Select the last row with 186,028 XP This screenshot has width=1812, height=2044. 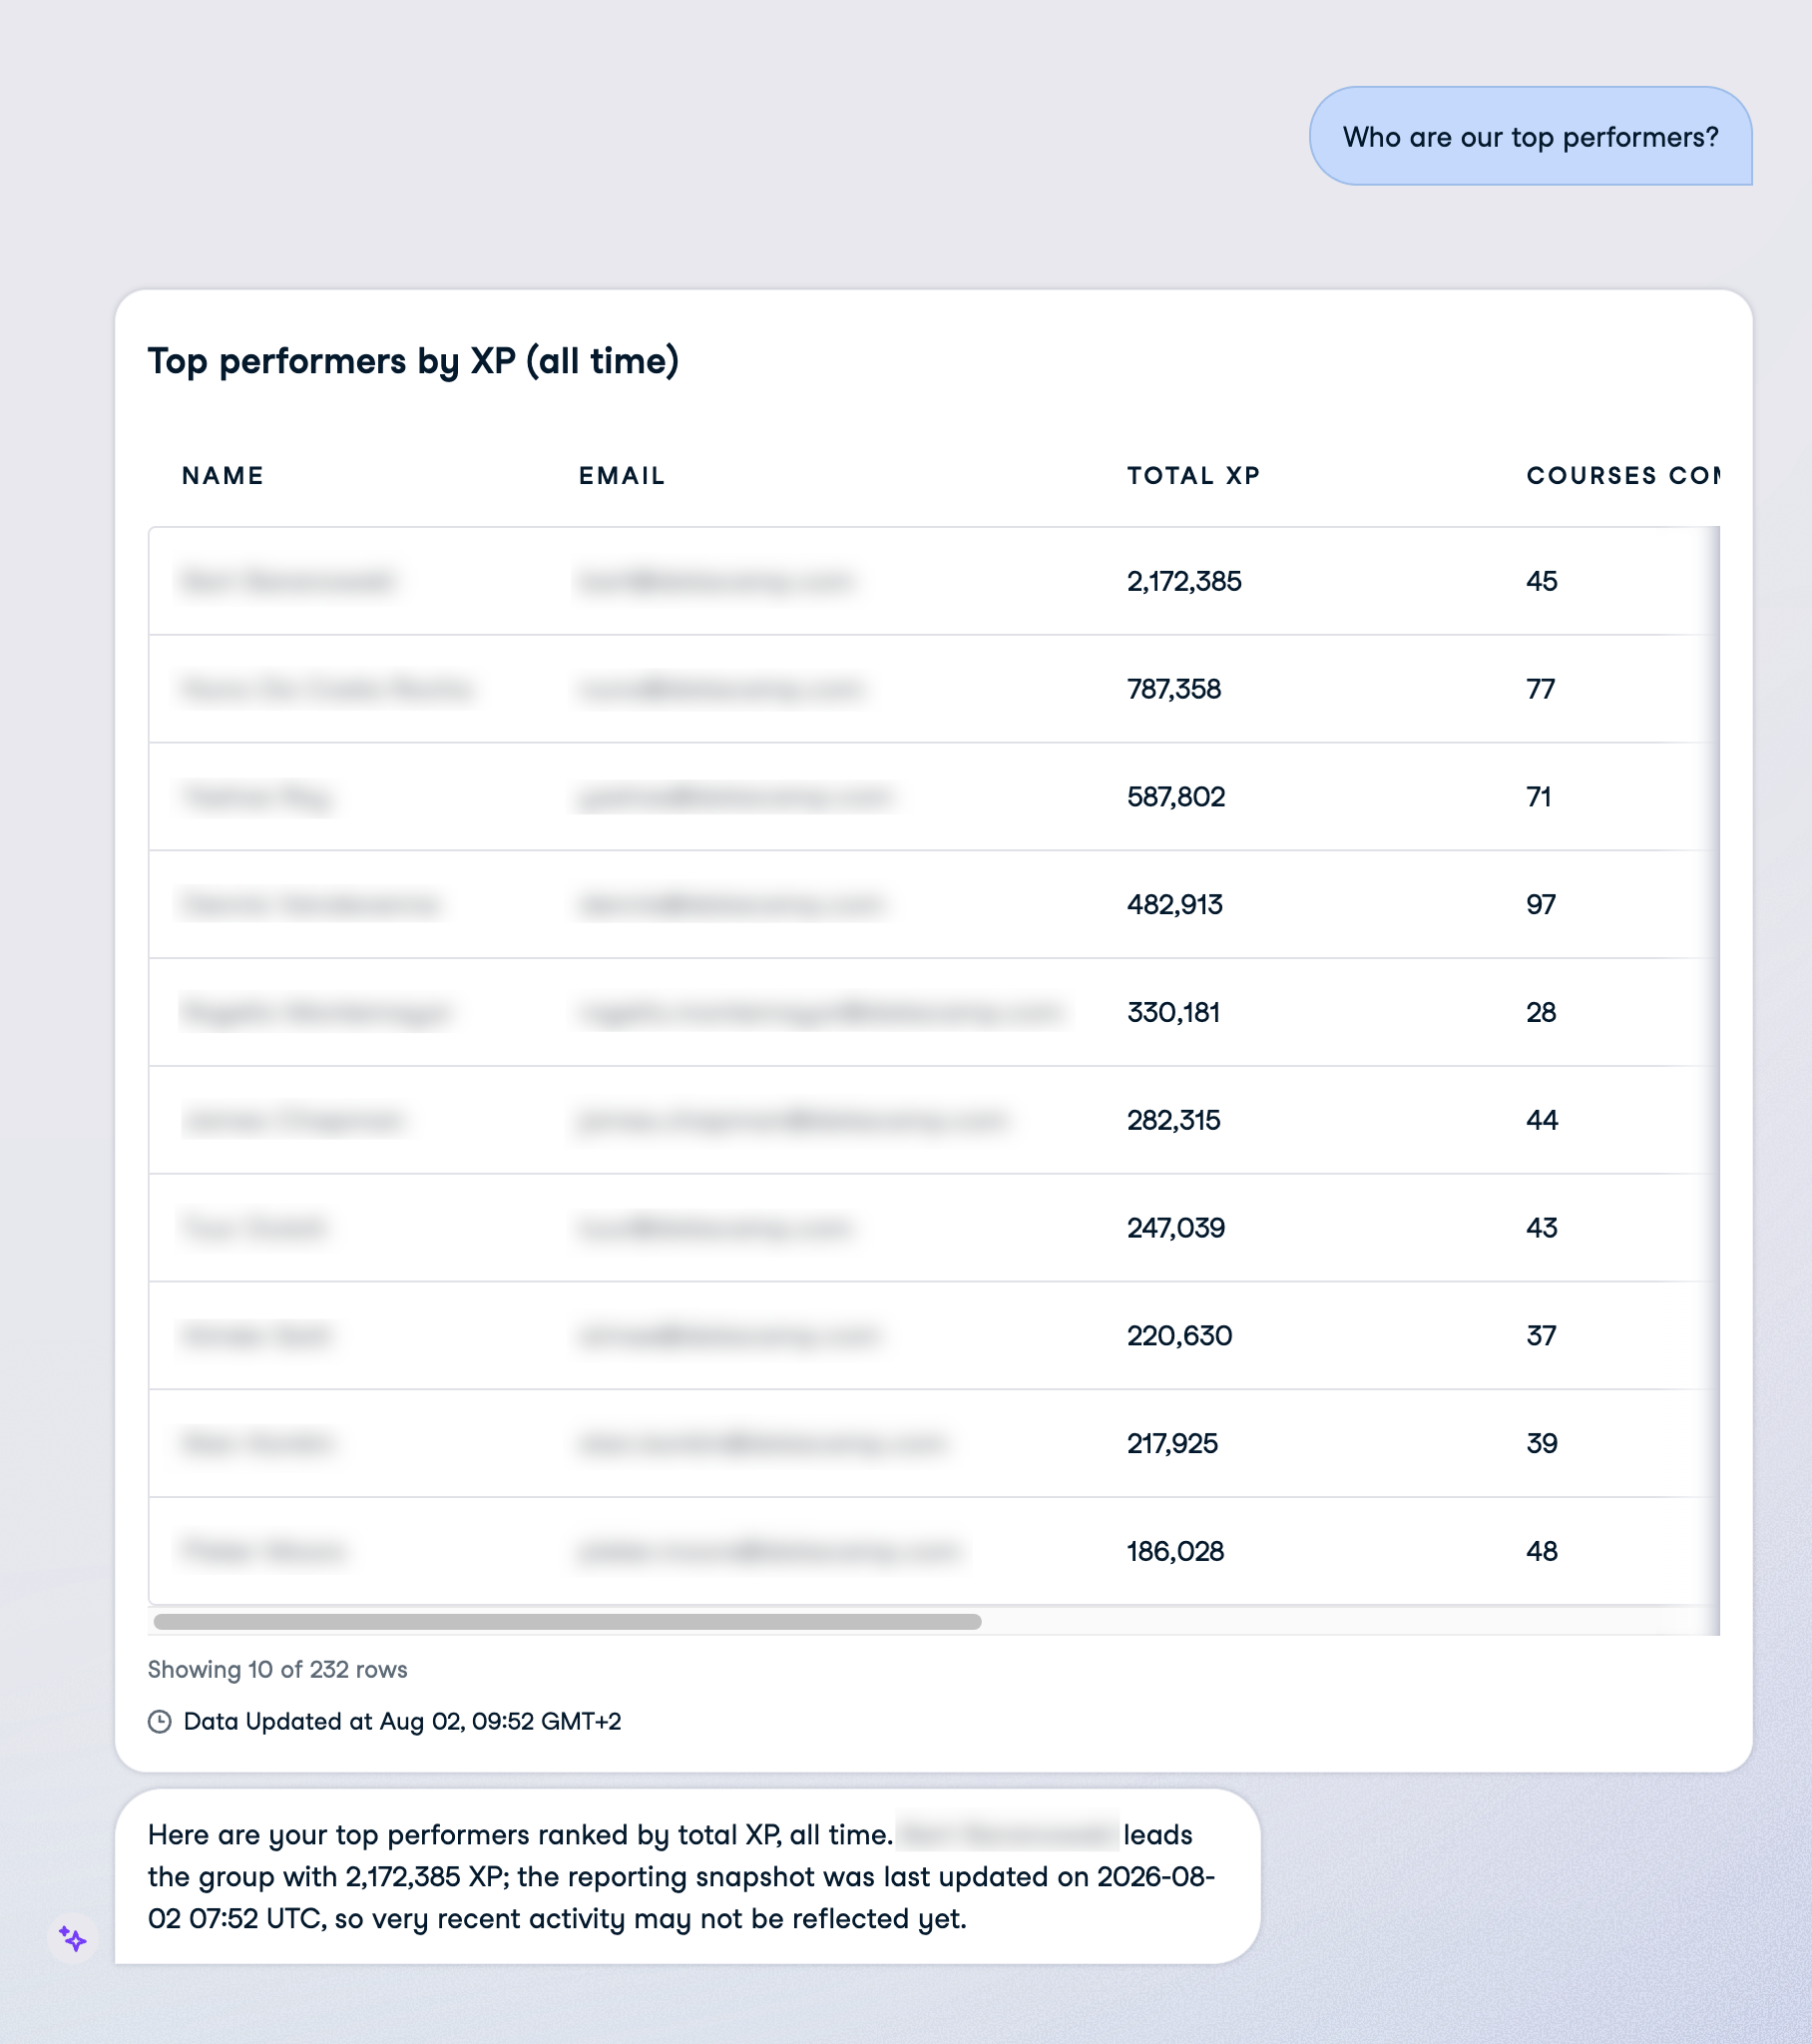tap(934, 1551)
